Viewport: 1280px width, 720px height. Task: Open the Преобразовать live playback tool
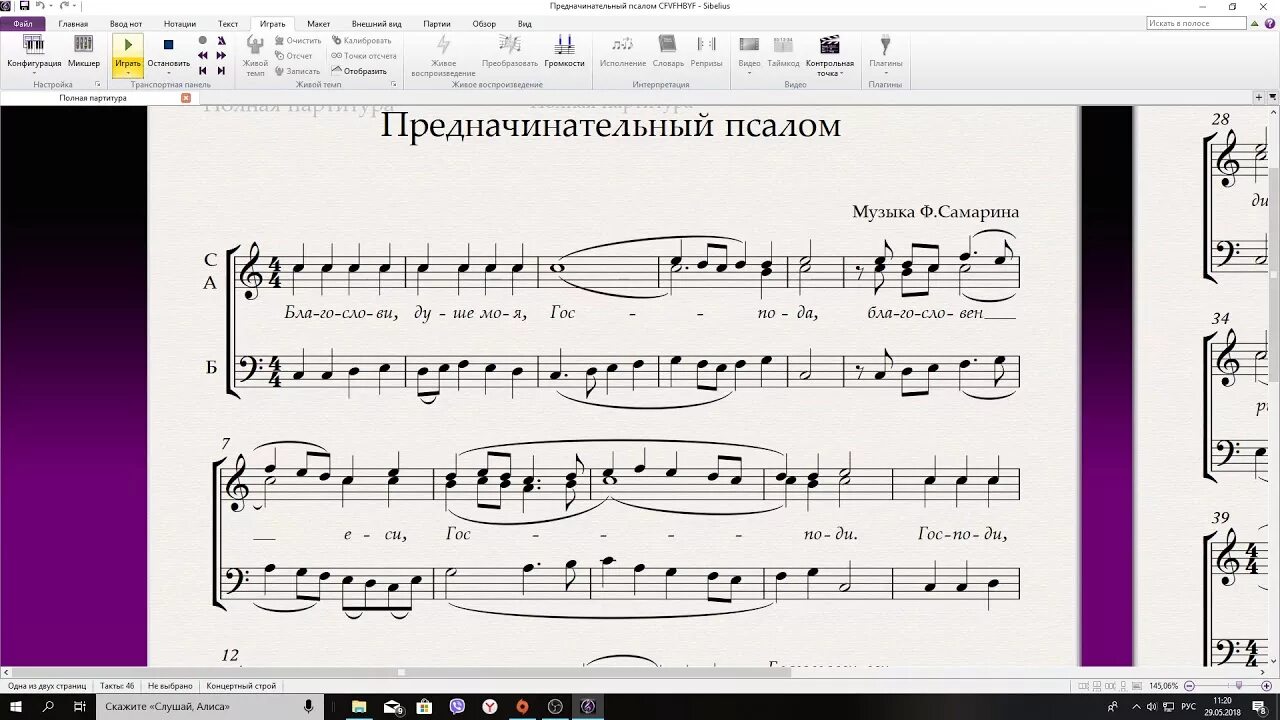[510, 51]
